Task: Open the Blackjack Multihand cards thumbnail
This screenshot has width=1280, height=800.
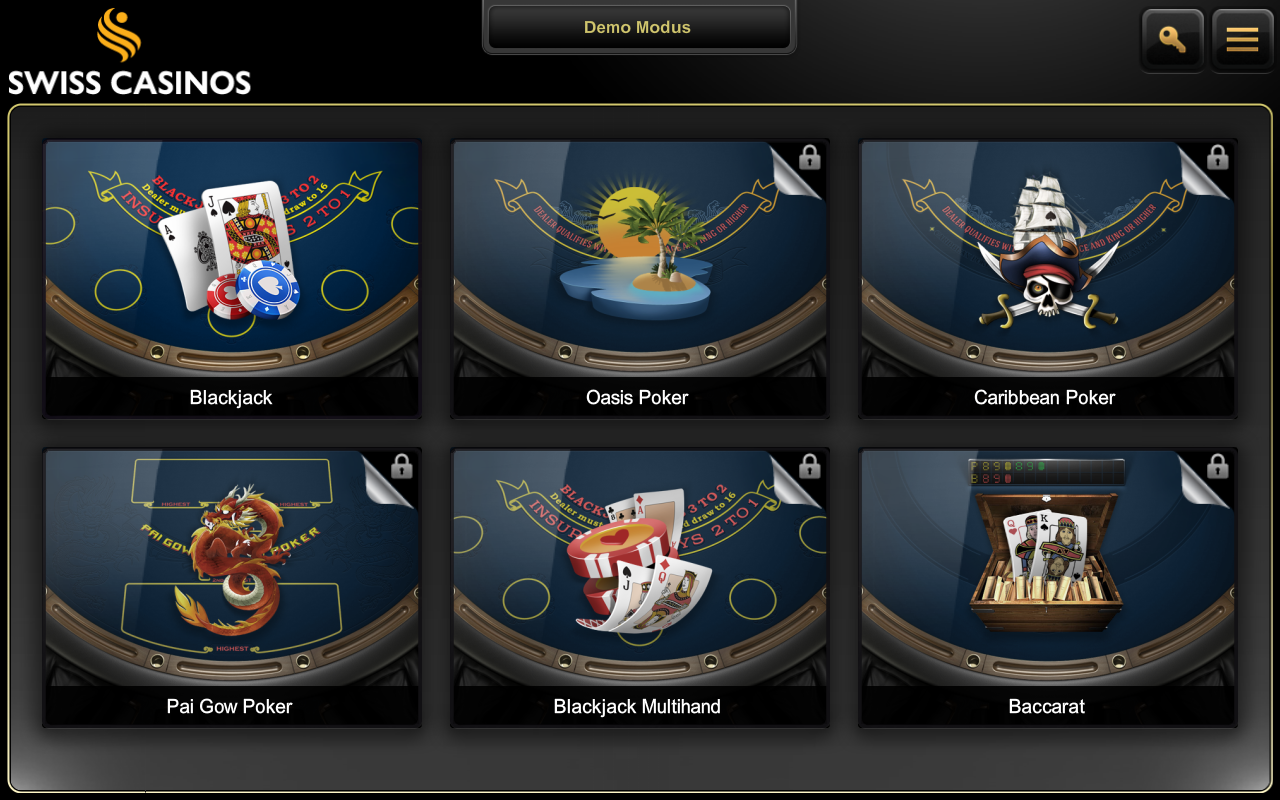Action: coord(640,568)
